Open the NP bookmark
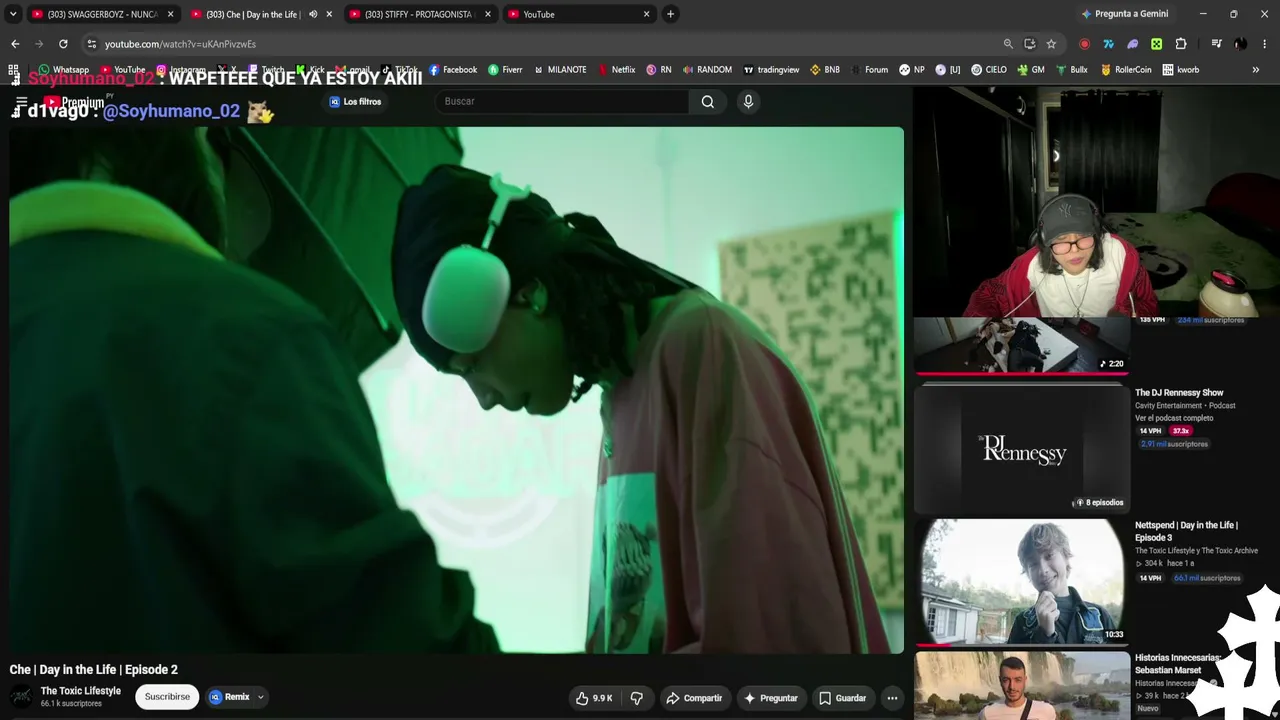 tap(912, 70)
